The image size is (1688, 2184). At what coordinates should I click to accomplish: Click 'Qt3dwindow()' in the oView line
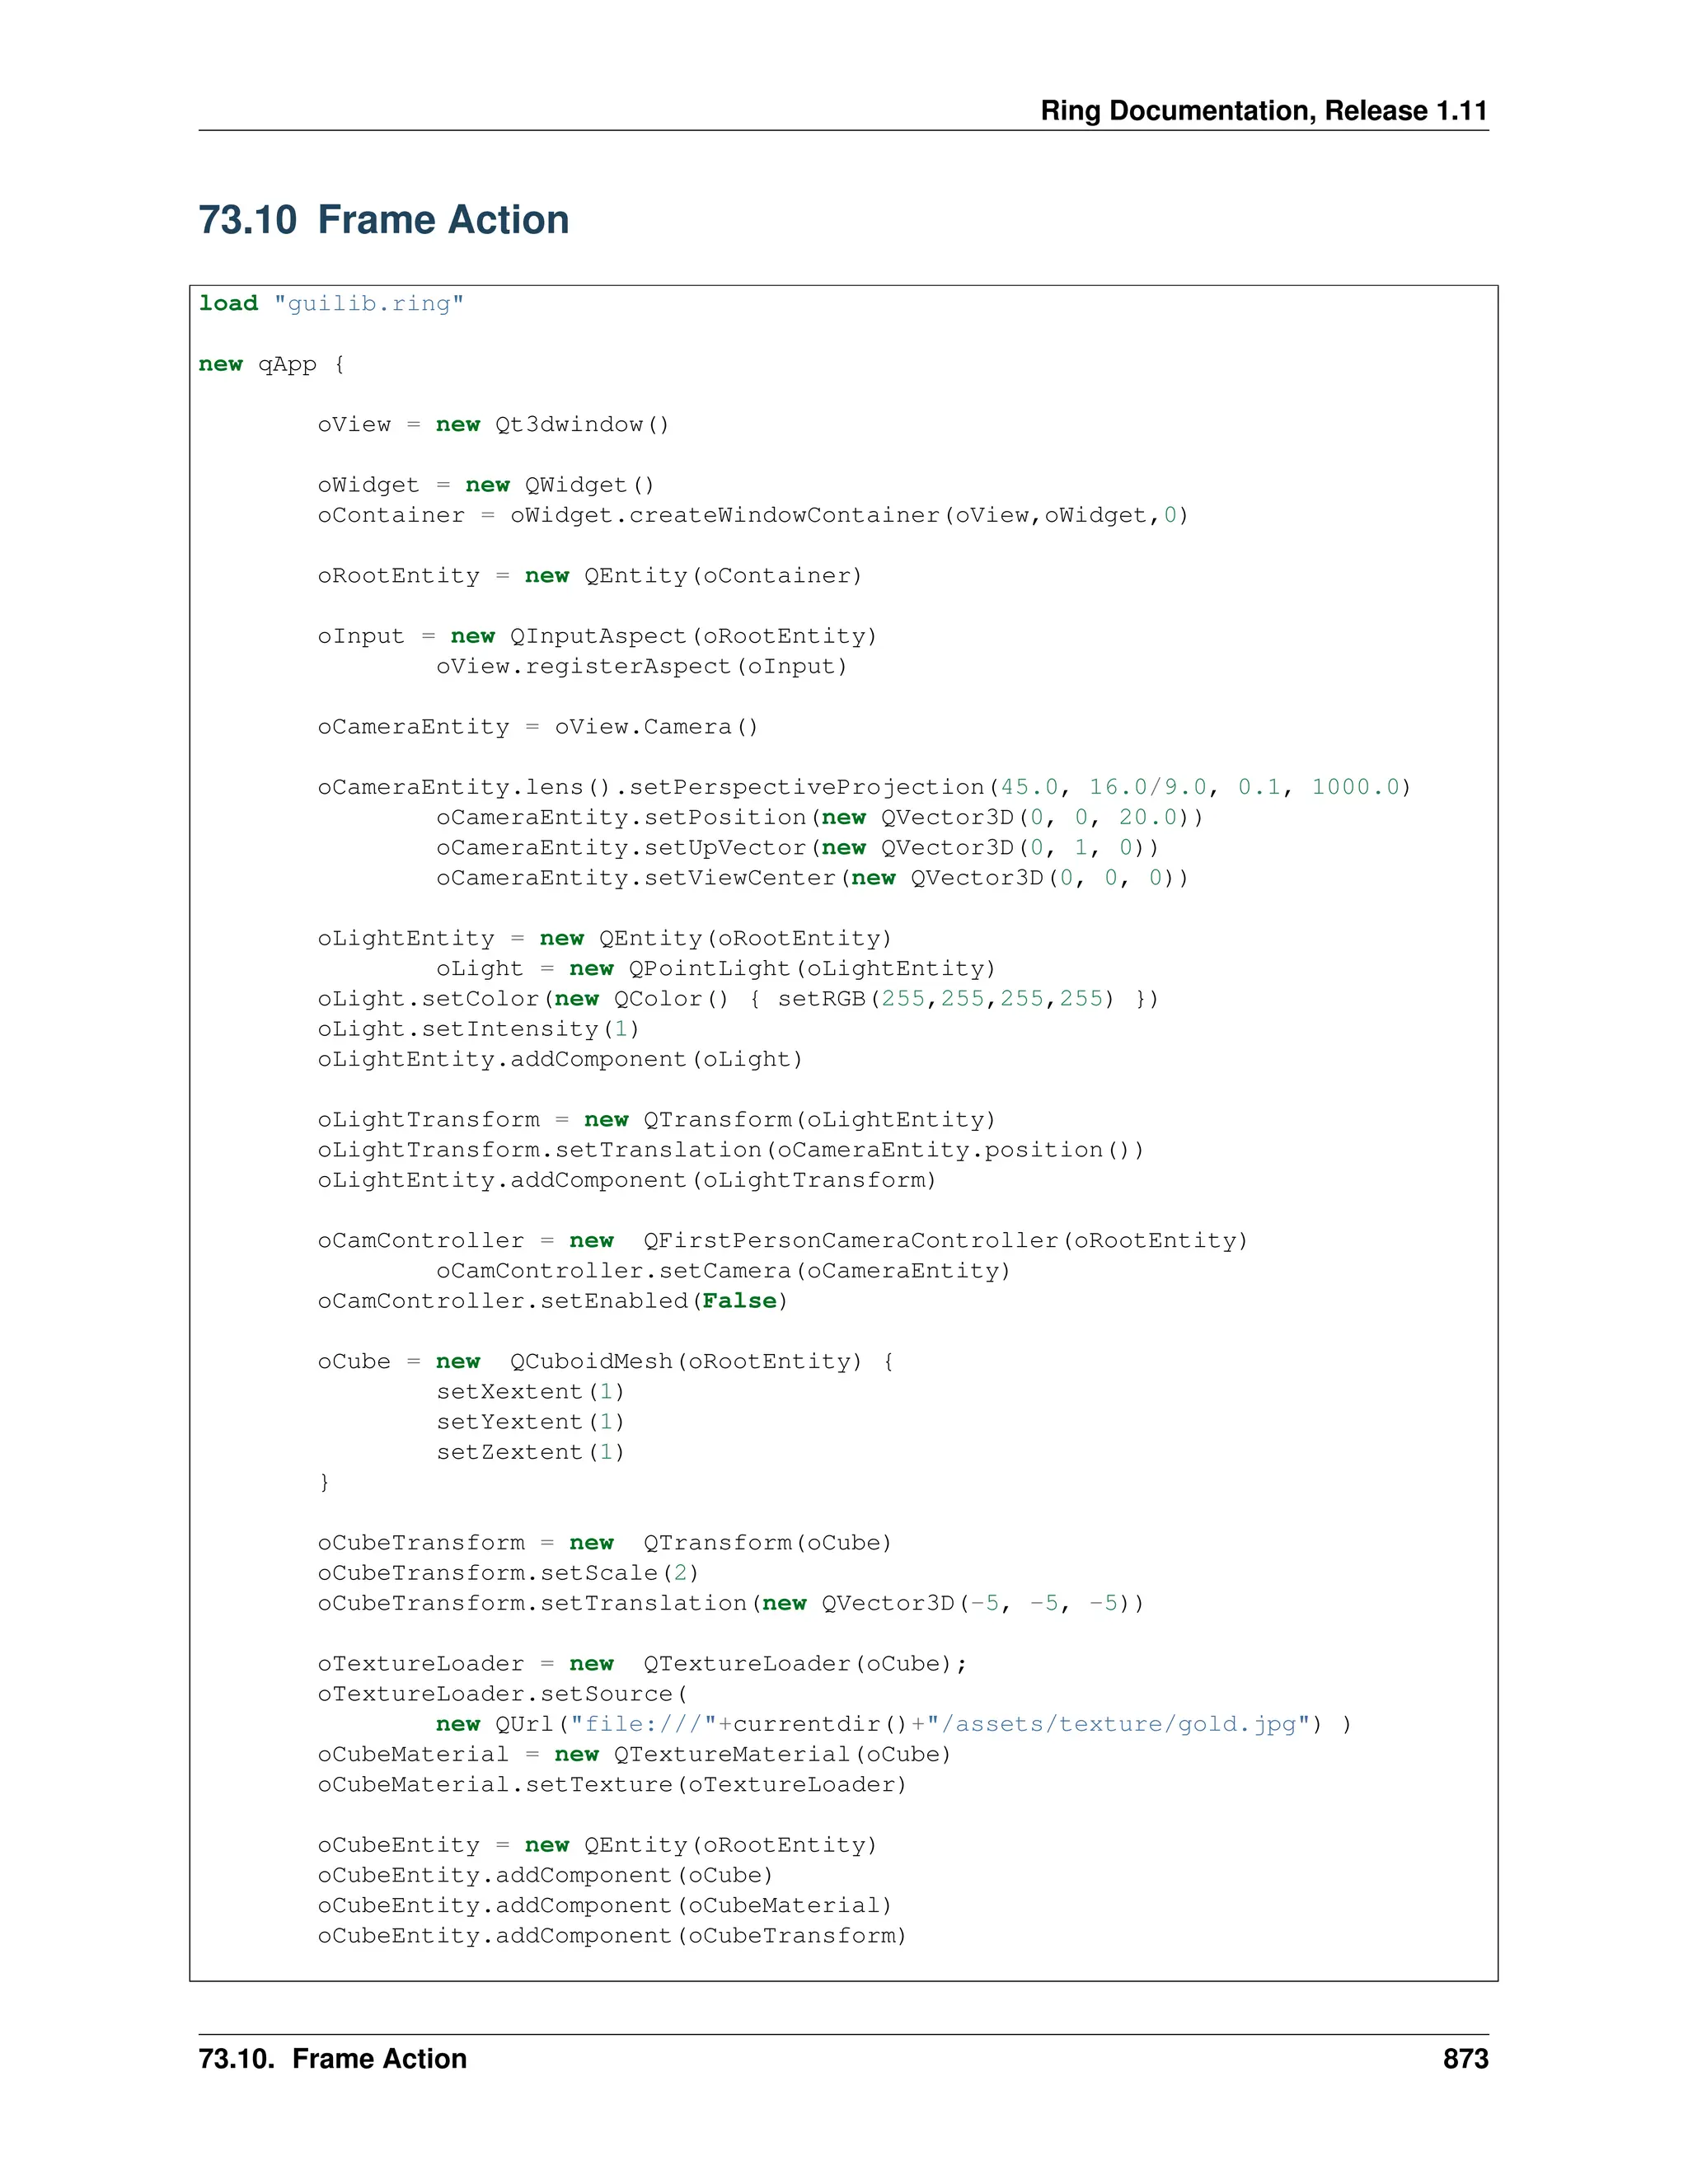tap(582, 425)
